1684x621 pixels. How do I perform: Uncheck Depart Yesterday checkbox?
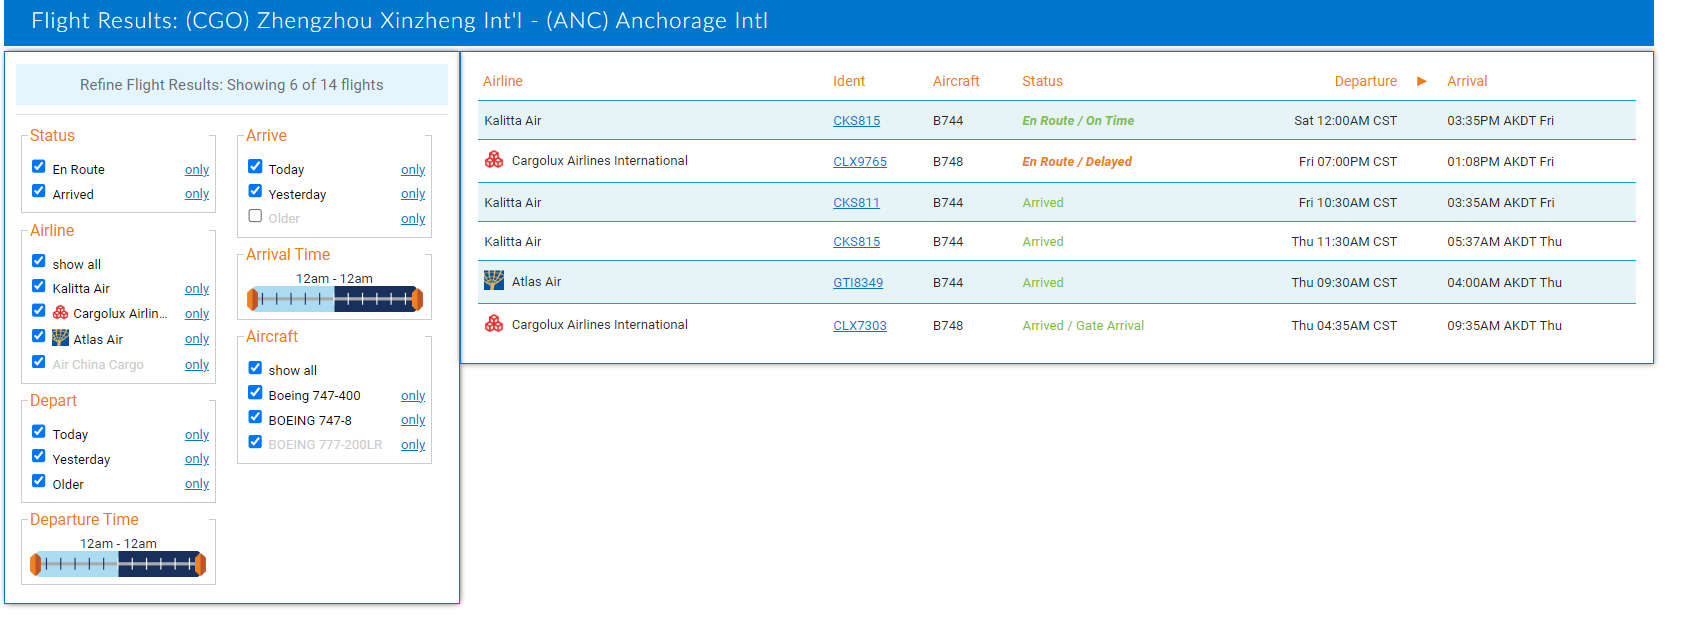[x=39, y=456]
